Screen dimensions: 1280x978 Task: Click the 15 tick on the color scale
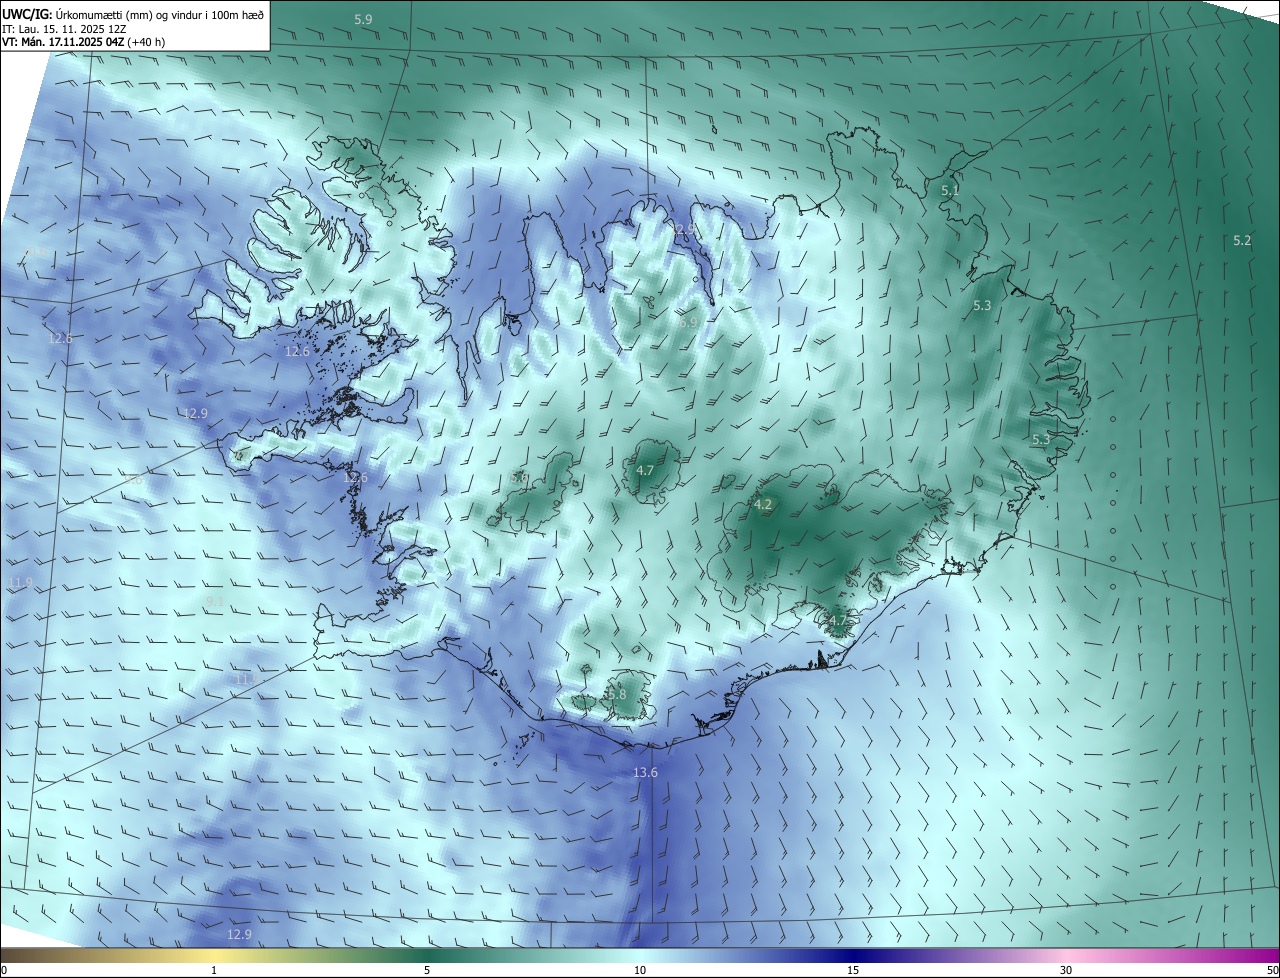point(853,970)
